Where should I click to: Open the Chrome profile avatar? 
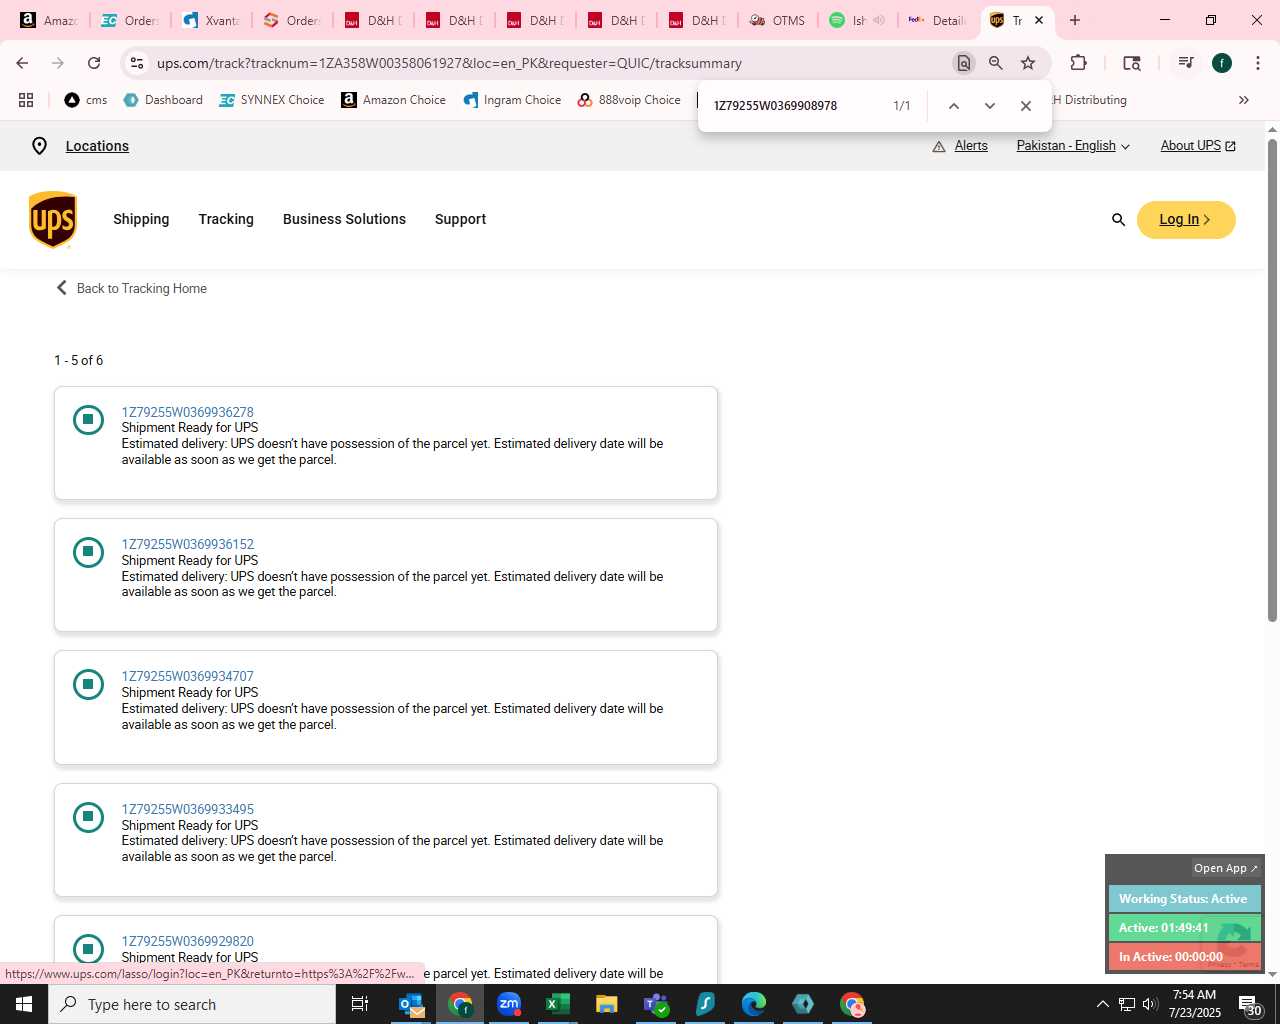(x=1222, y=63)
